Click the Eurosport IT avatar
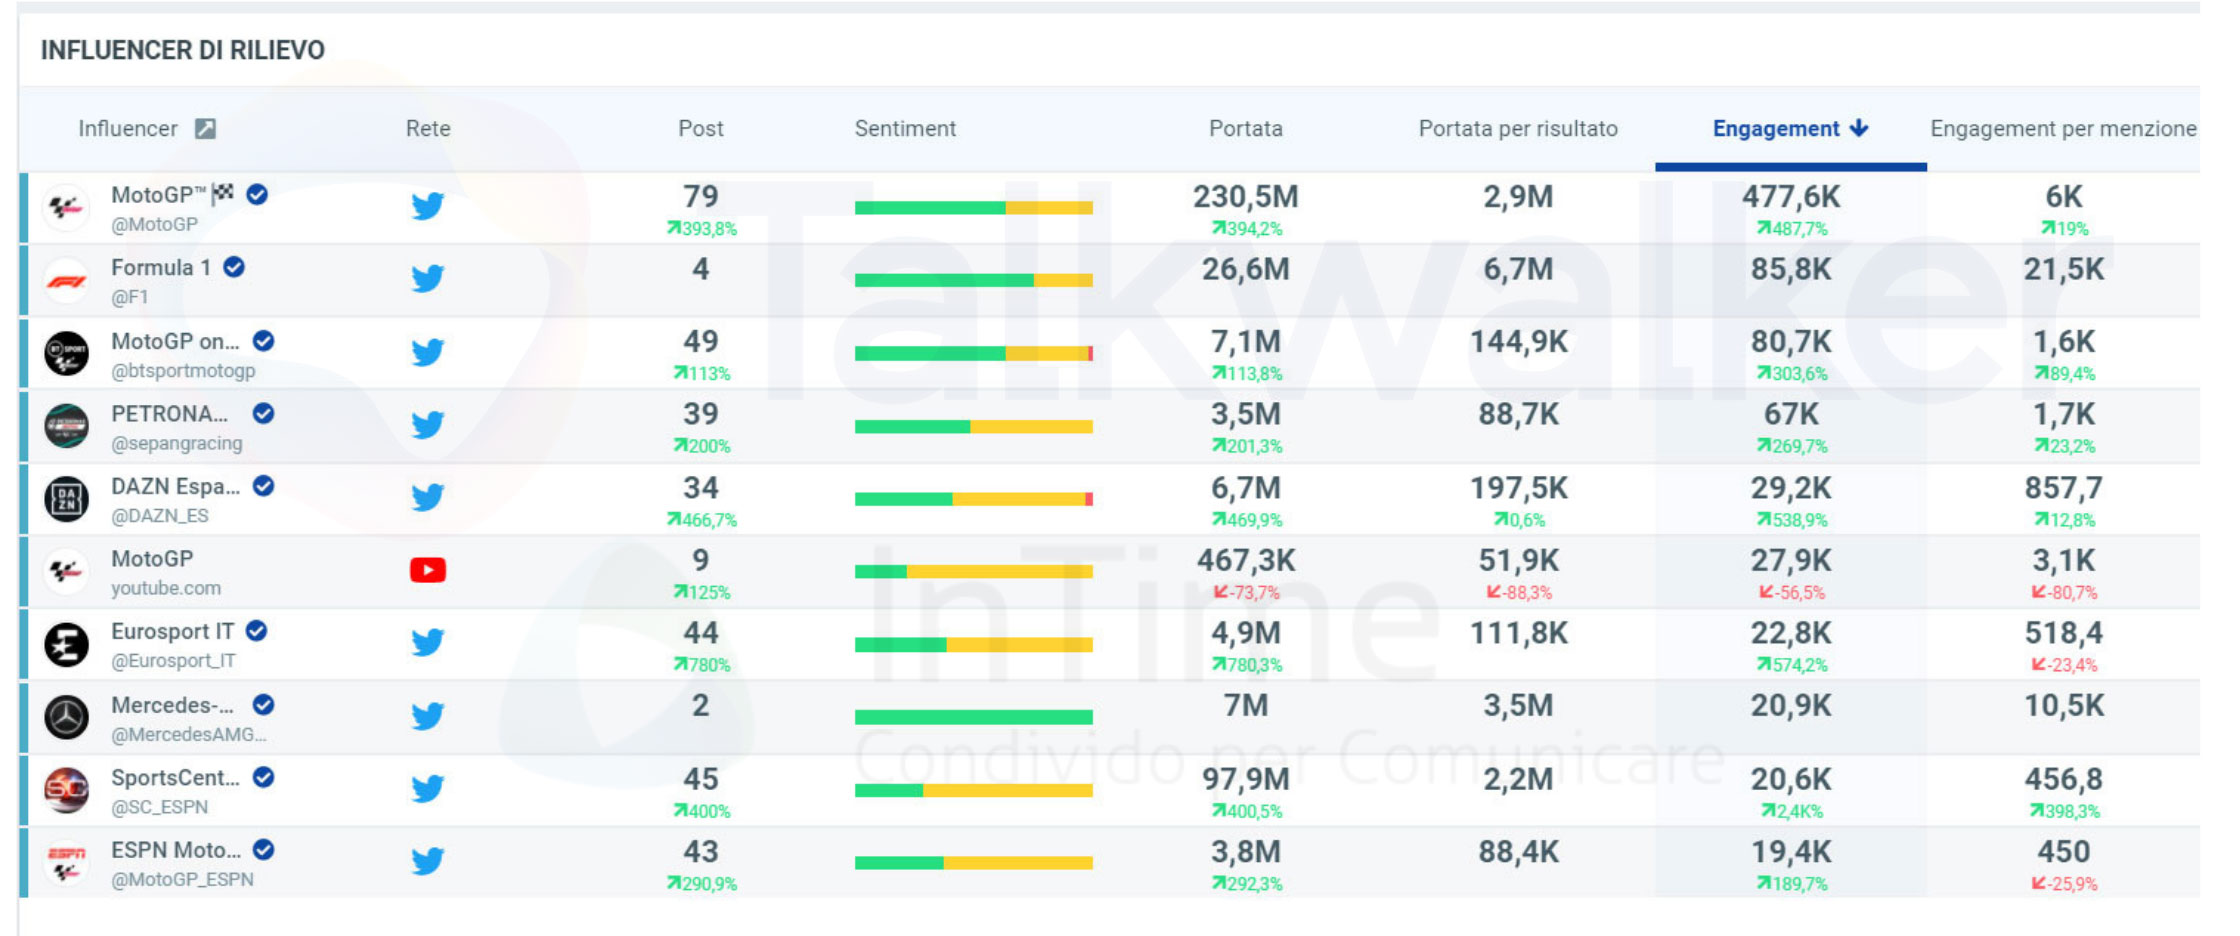The width and height of the screenshot is (2240, 936). click(67, 645)
